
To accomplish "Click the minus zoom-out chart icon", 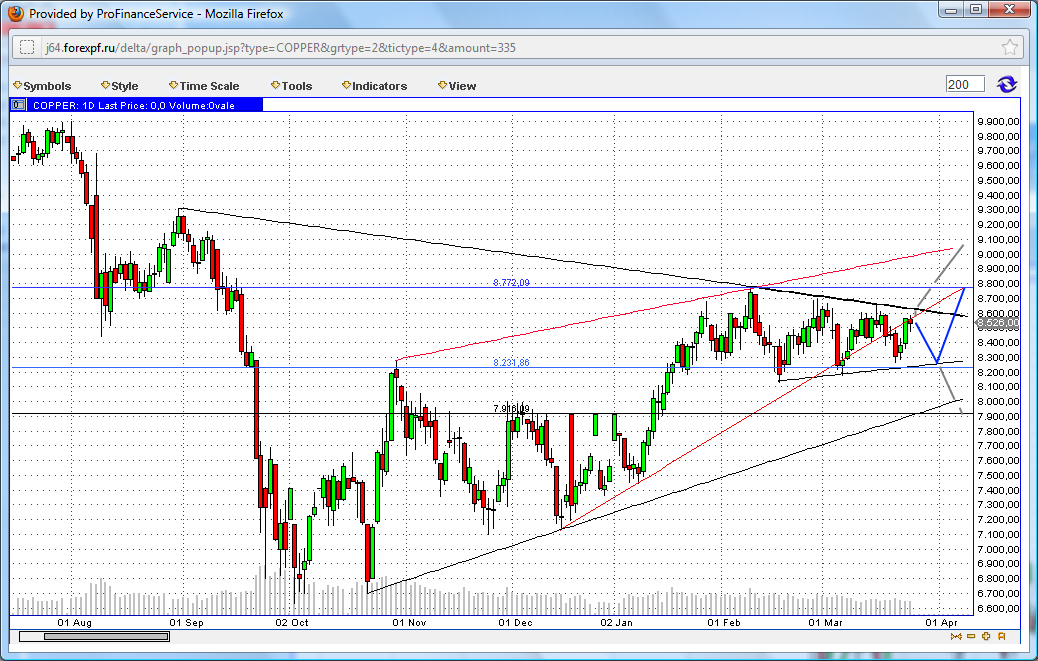I will (x=970, y=637).
